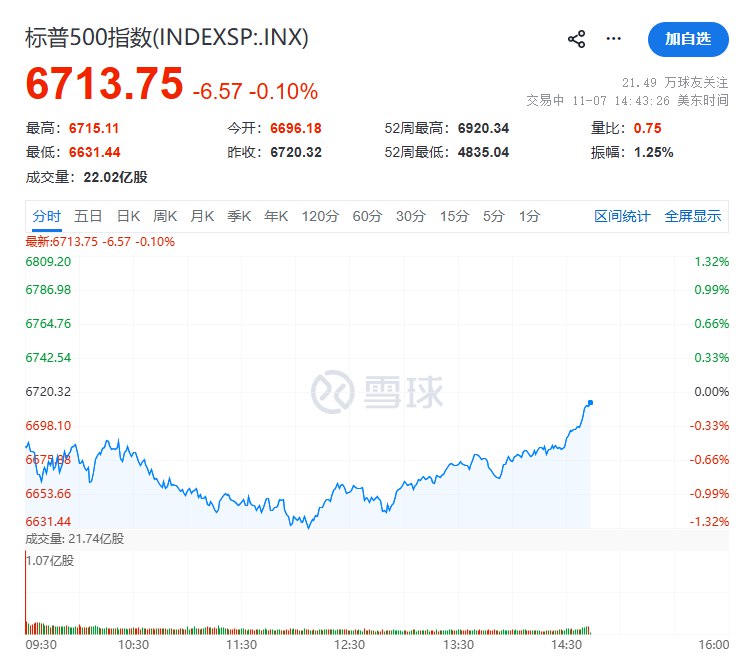Choose the 15分 interval tab
This screenshot has width=745, height=670.
click(454, 216)
